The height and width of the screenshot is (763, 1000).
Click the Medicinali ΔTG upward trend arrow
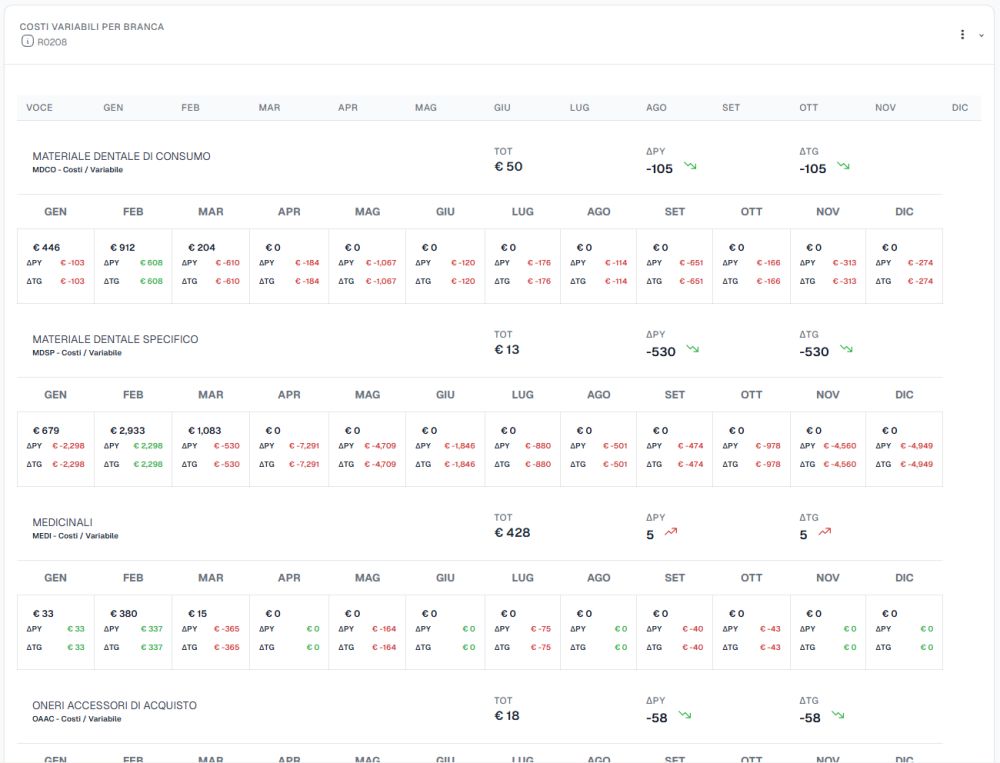(x=825, y=531)
